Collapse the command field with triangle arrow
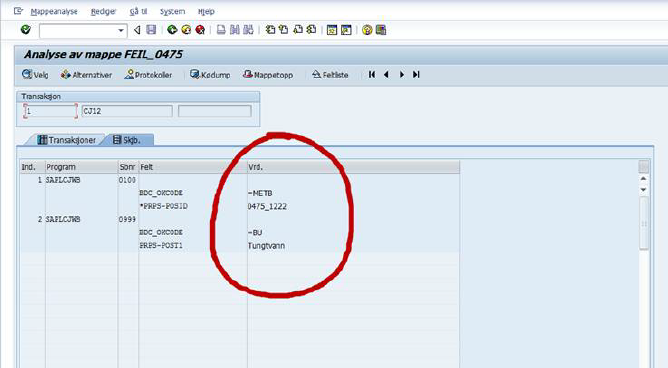The image size is (668, 368). [x=137, y=30]
